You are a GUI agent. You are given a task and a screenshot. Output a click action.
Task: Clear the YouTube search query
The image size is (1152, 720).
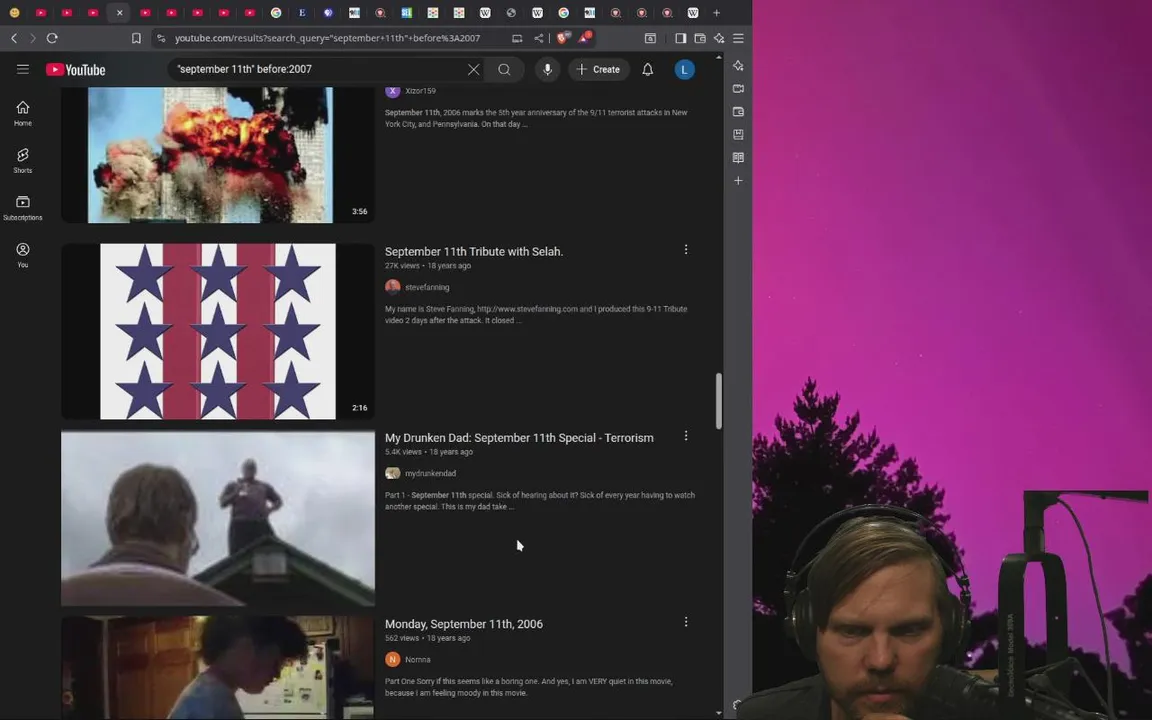[474, 69]
